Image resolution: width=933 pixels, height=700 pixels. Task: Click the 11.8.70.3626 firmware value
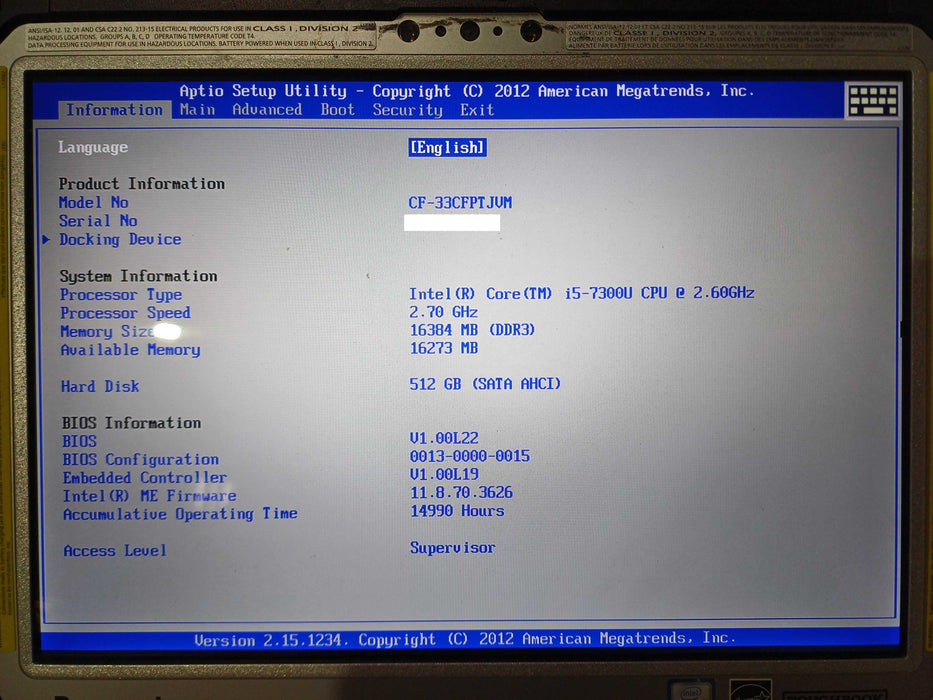pyautogui.click(x=461, y=493)
